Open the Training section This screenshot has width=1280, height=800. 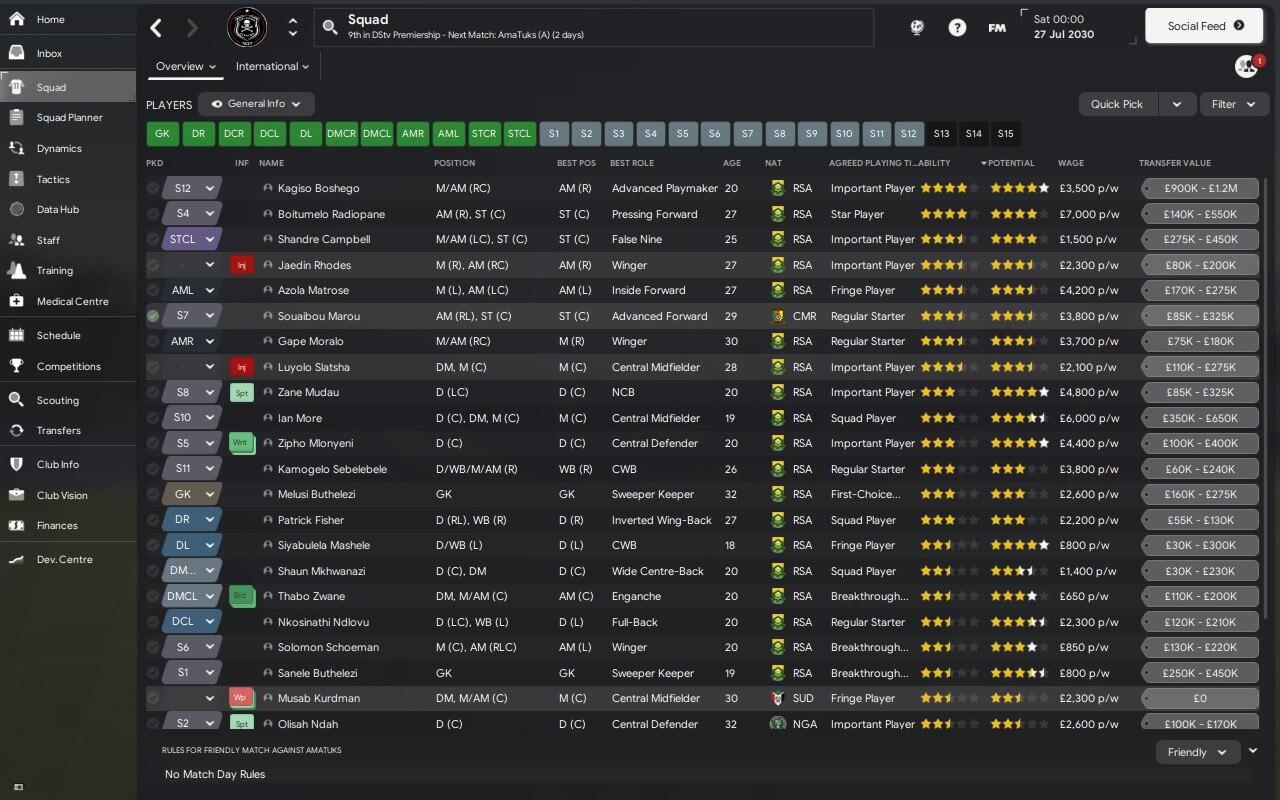[68, 270]
